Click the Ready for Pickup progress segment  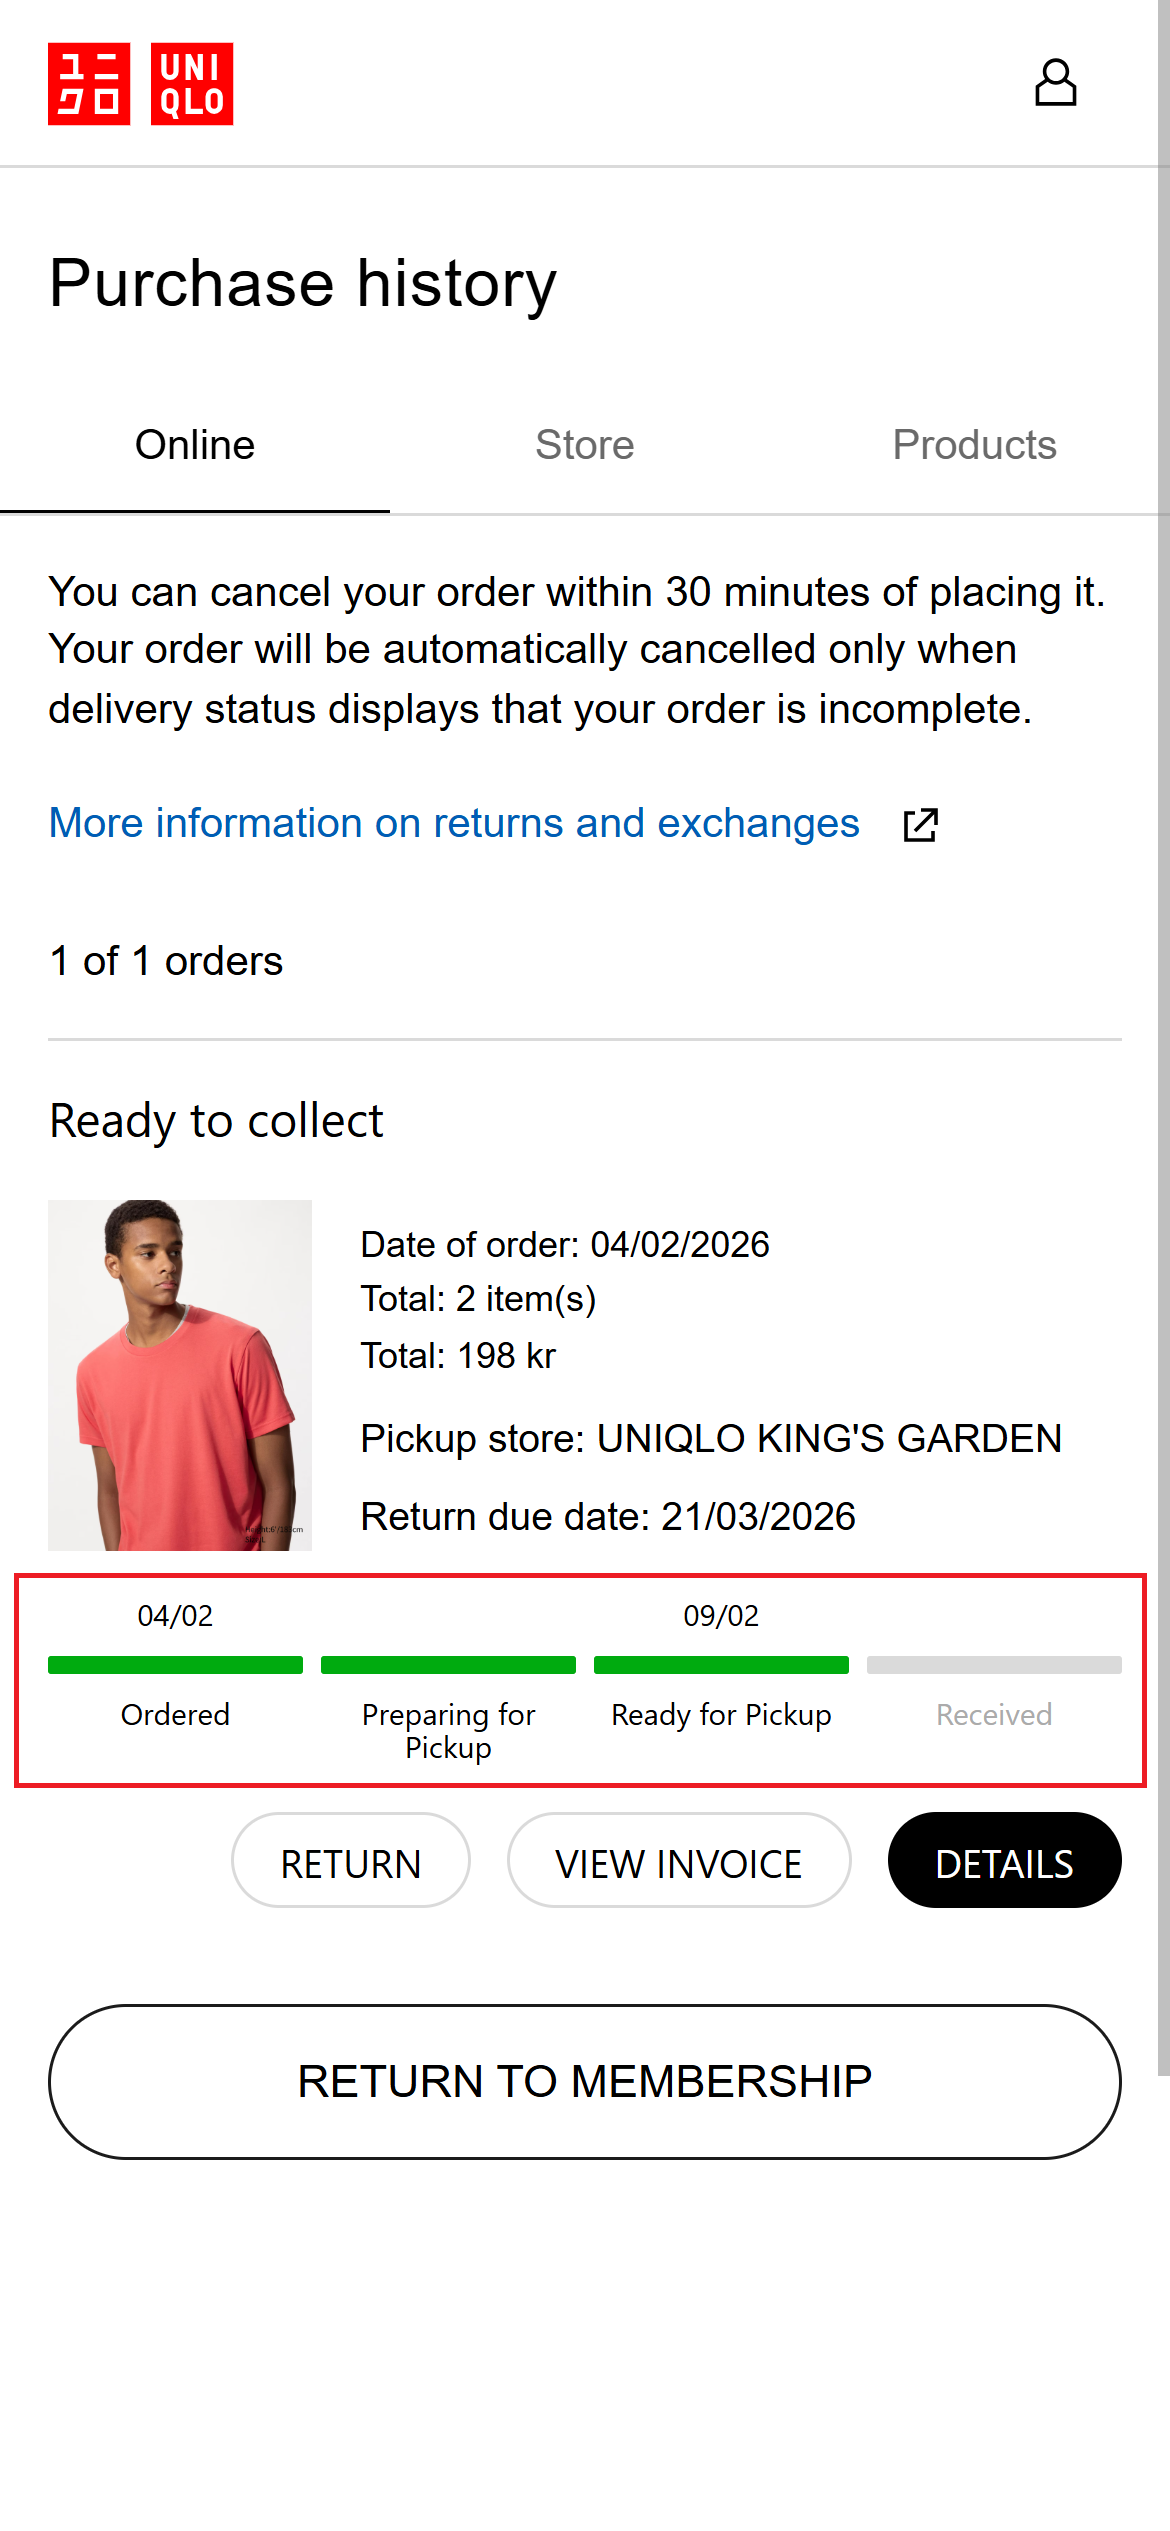tap(721, 1665)
